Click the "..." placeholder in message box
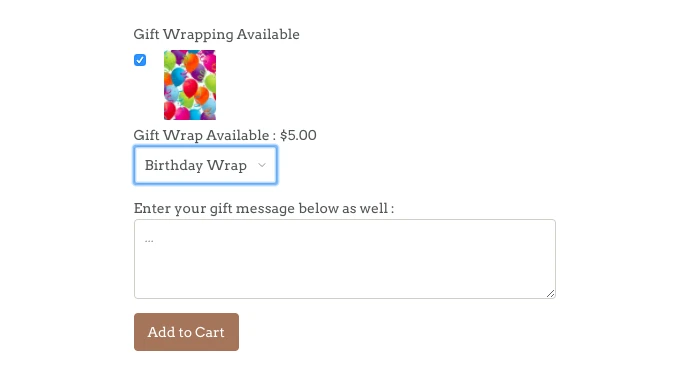Viewport: 700px width, 379px height. point(149,240)
